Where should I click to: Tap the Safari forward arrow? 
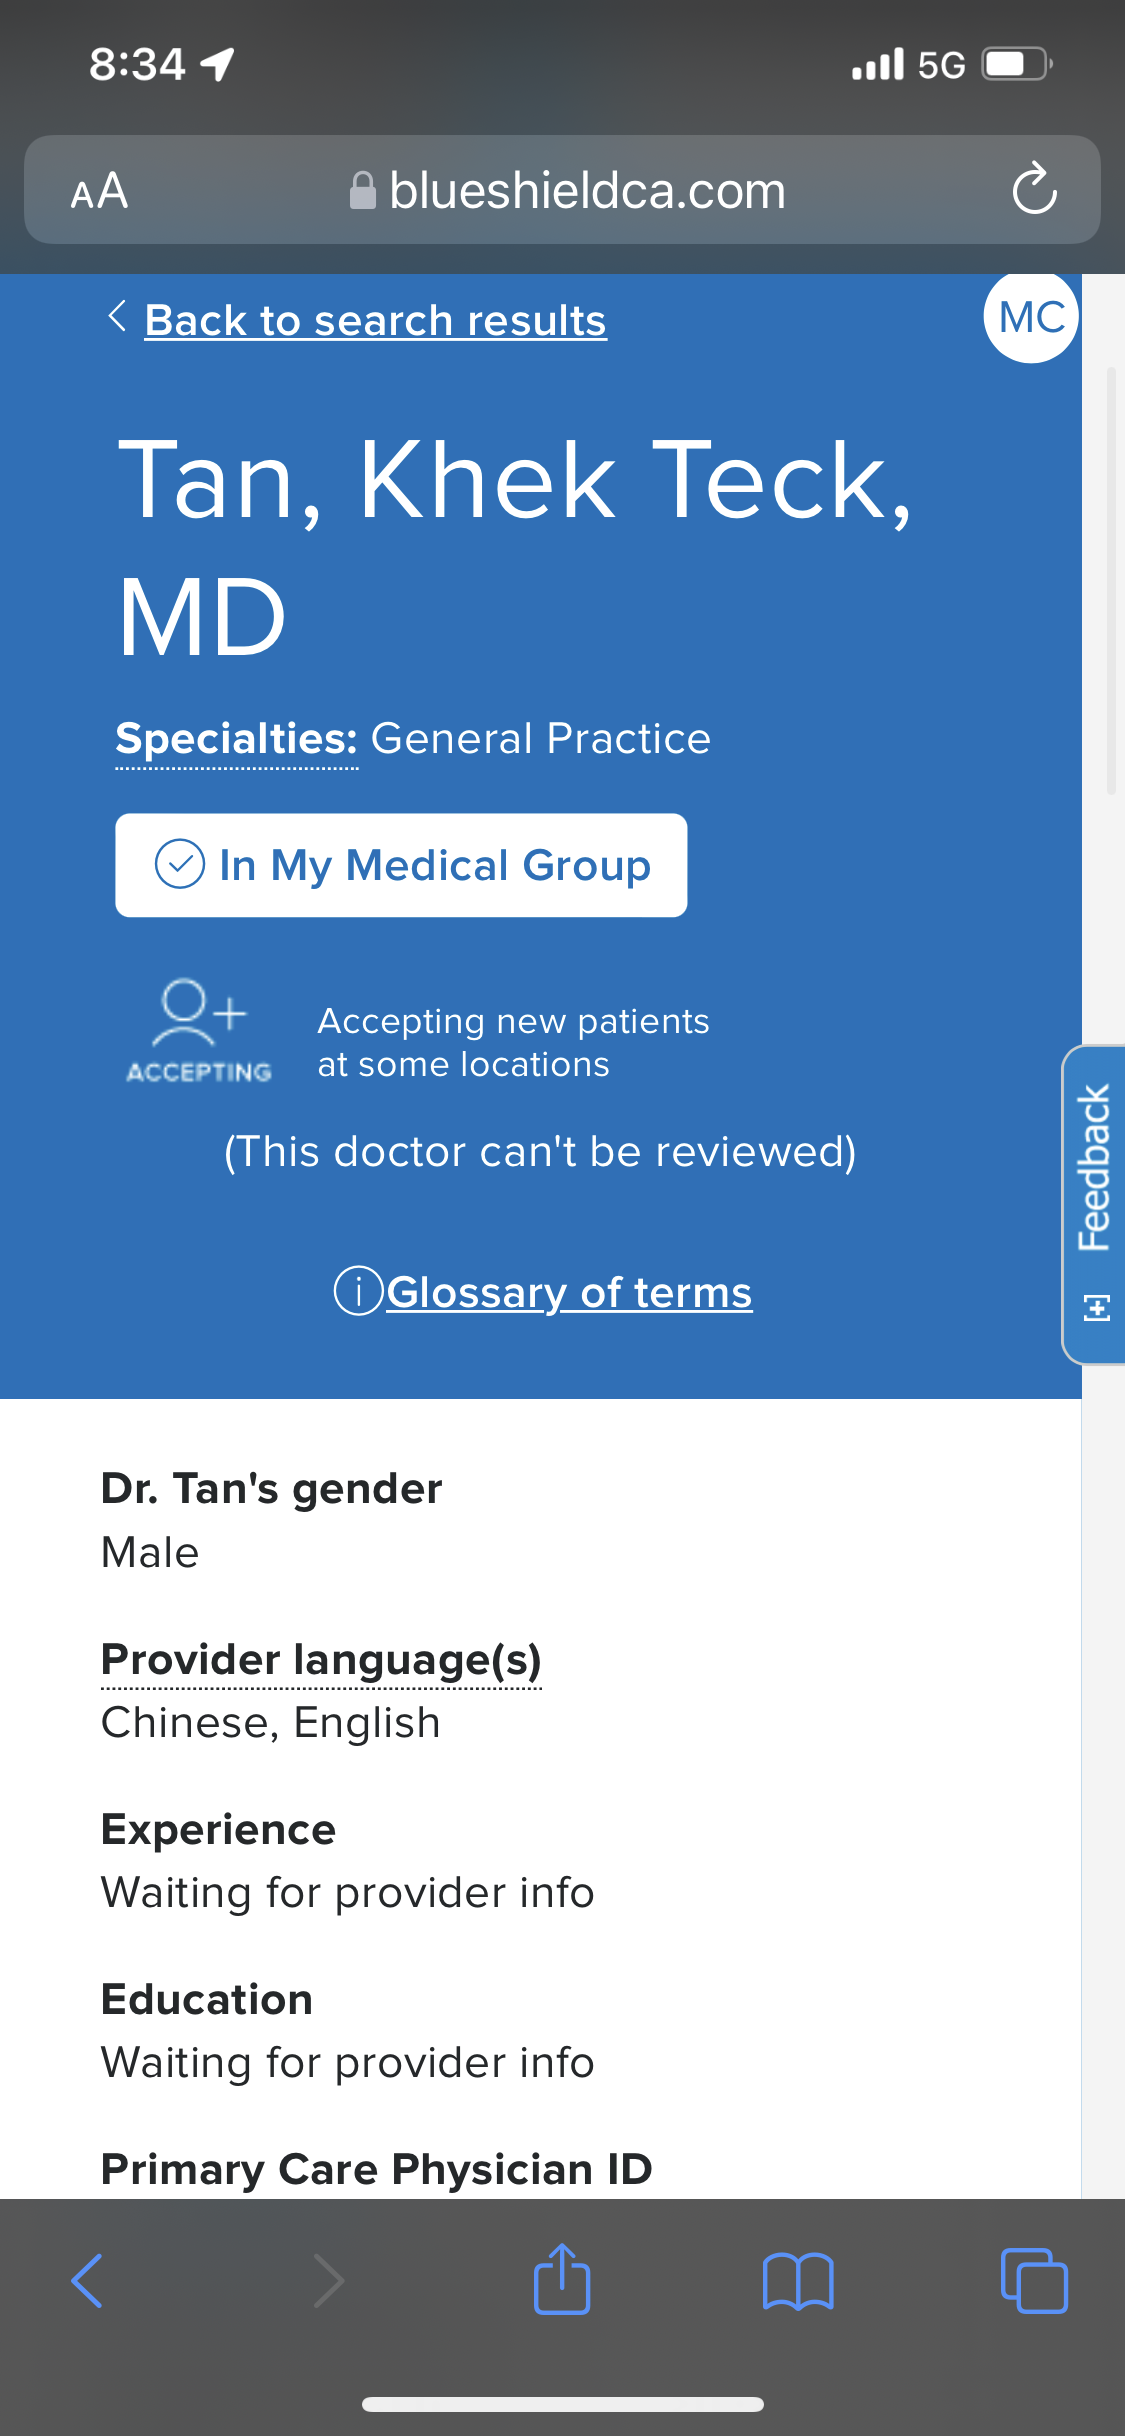[x=328, y=2281]
